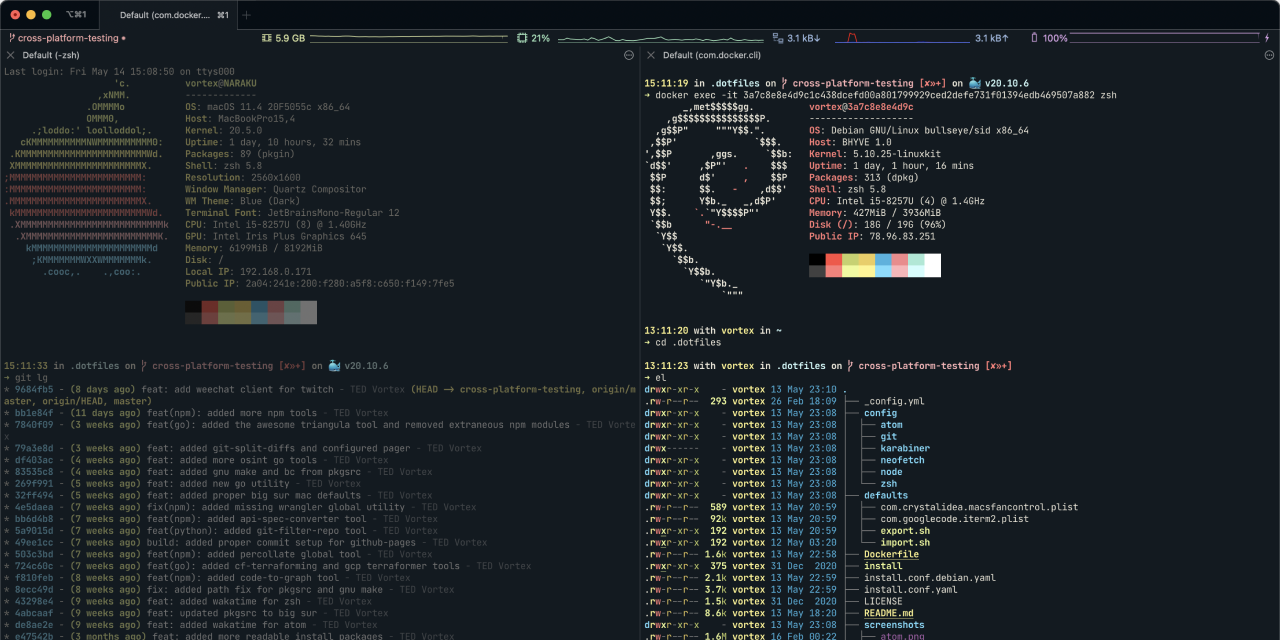1280x640 pixels.
Task: Click commit hash bb1e84f in git log
Action: 35,413
